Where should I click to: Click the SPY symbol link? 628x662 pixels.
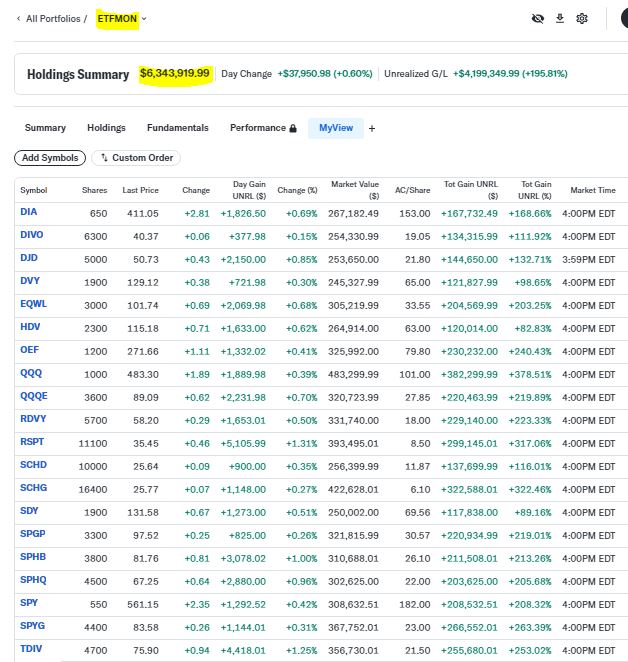(x=29, y=602)
